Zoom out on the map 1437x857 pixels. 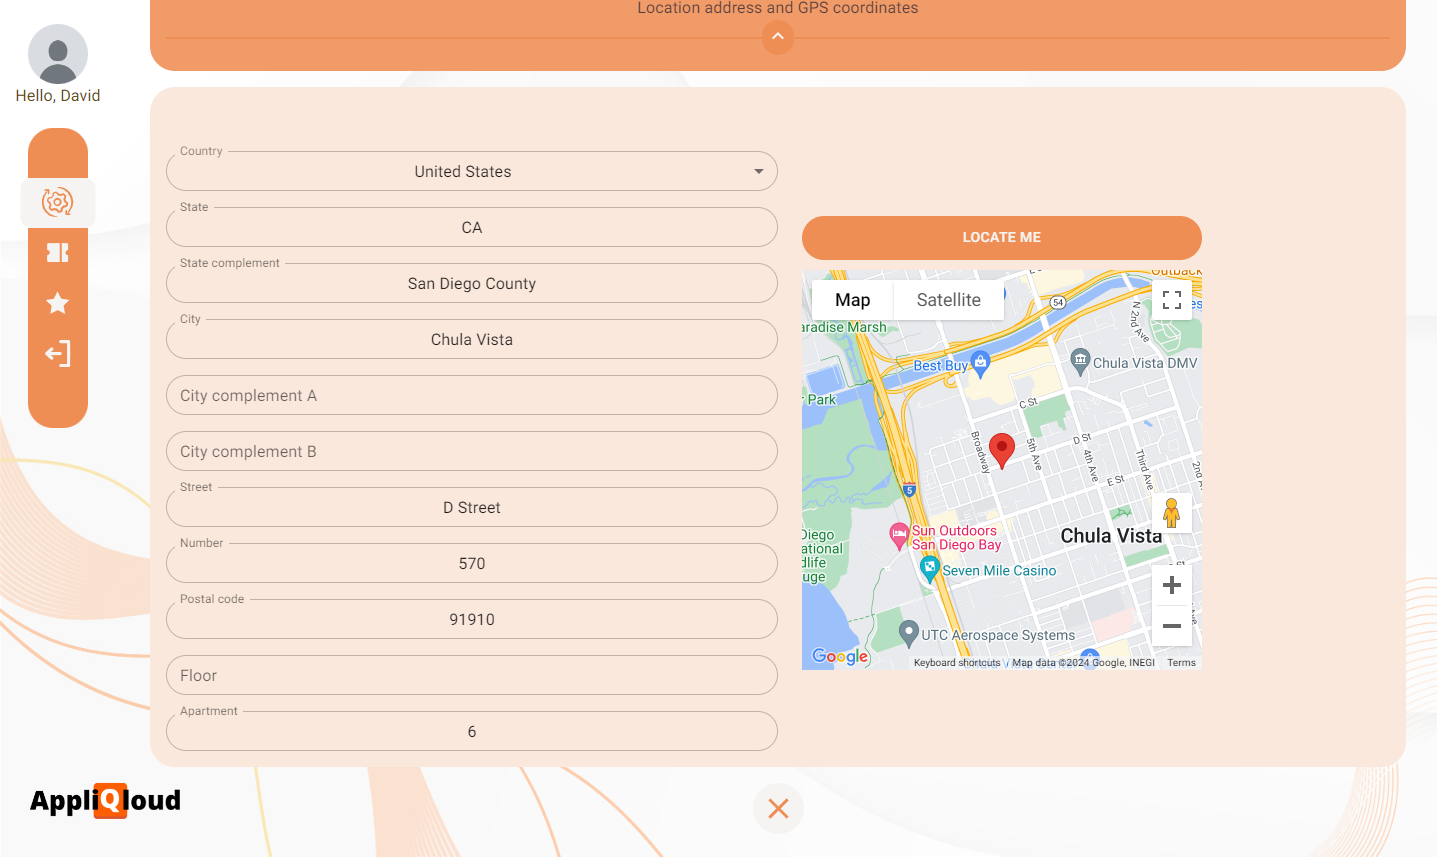[x=1172, y=626]
